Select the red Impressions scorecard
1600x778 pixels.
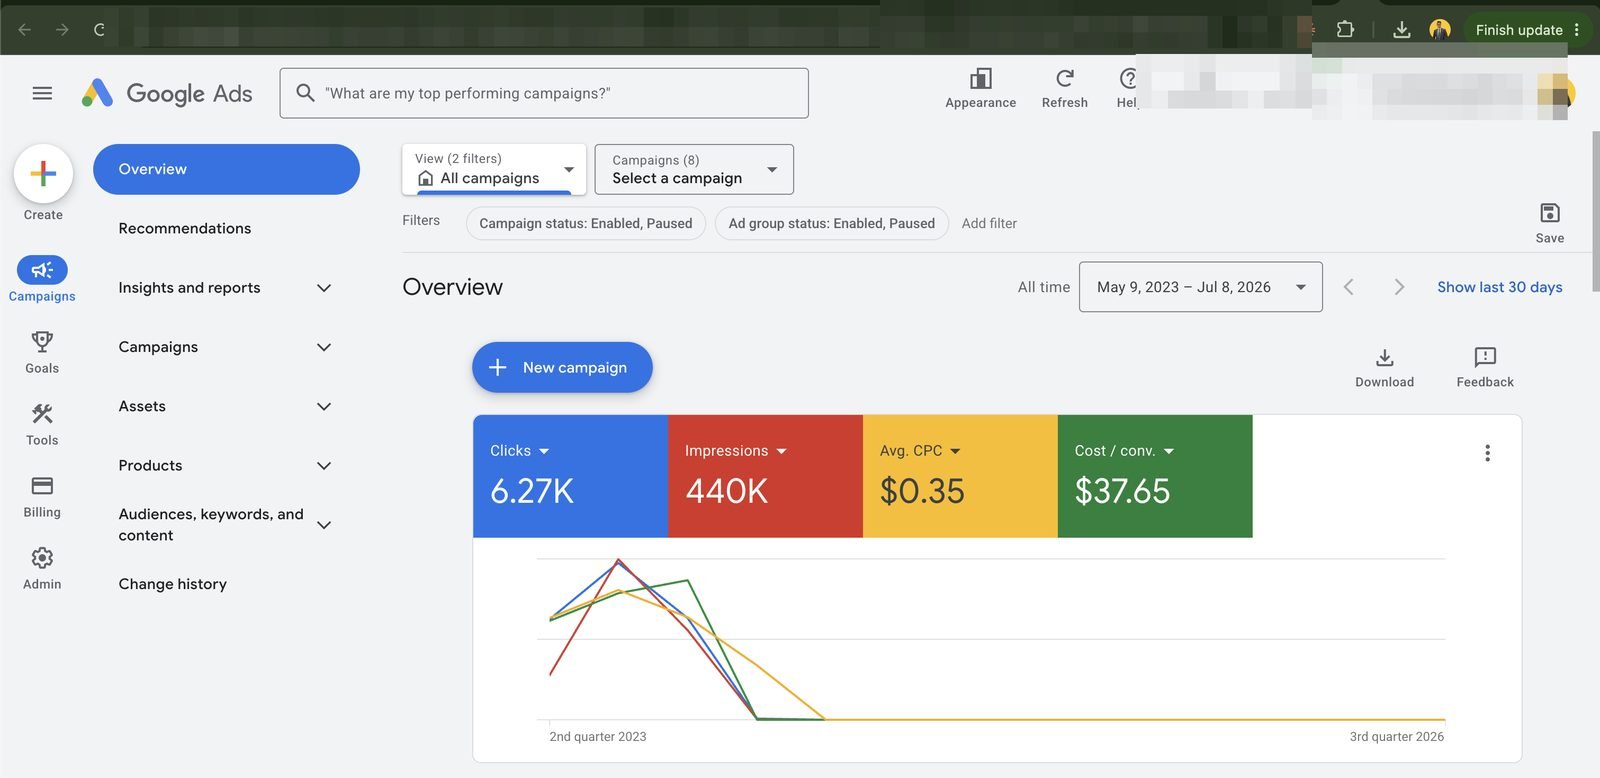(765, 476)
